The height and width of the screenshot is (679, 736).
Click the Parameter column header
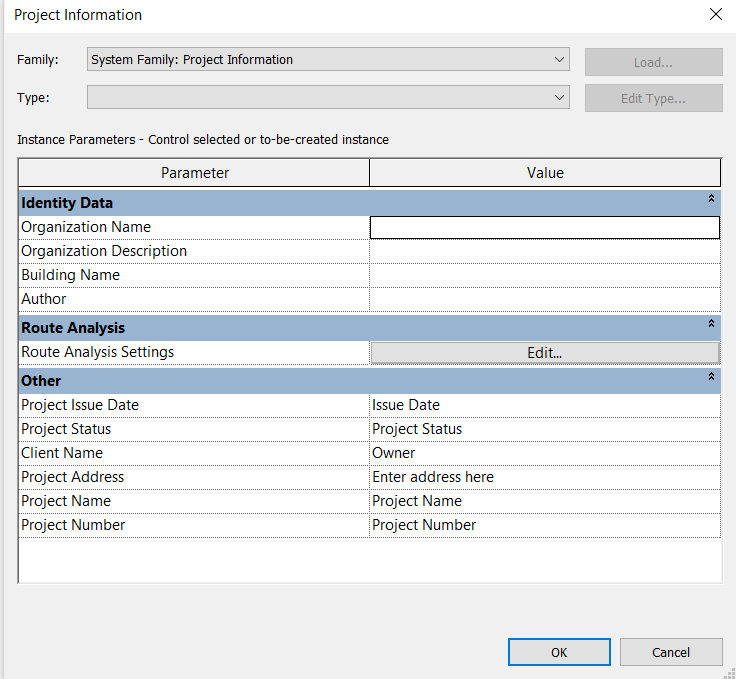[194, 173]
